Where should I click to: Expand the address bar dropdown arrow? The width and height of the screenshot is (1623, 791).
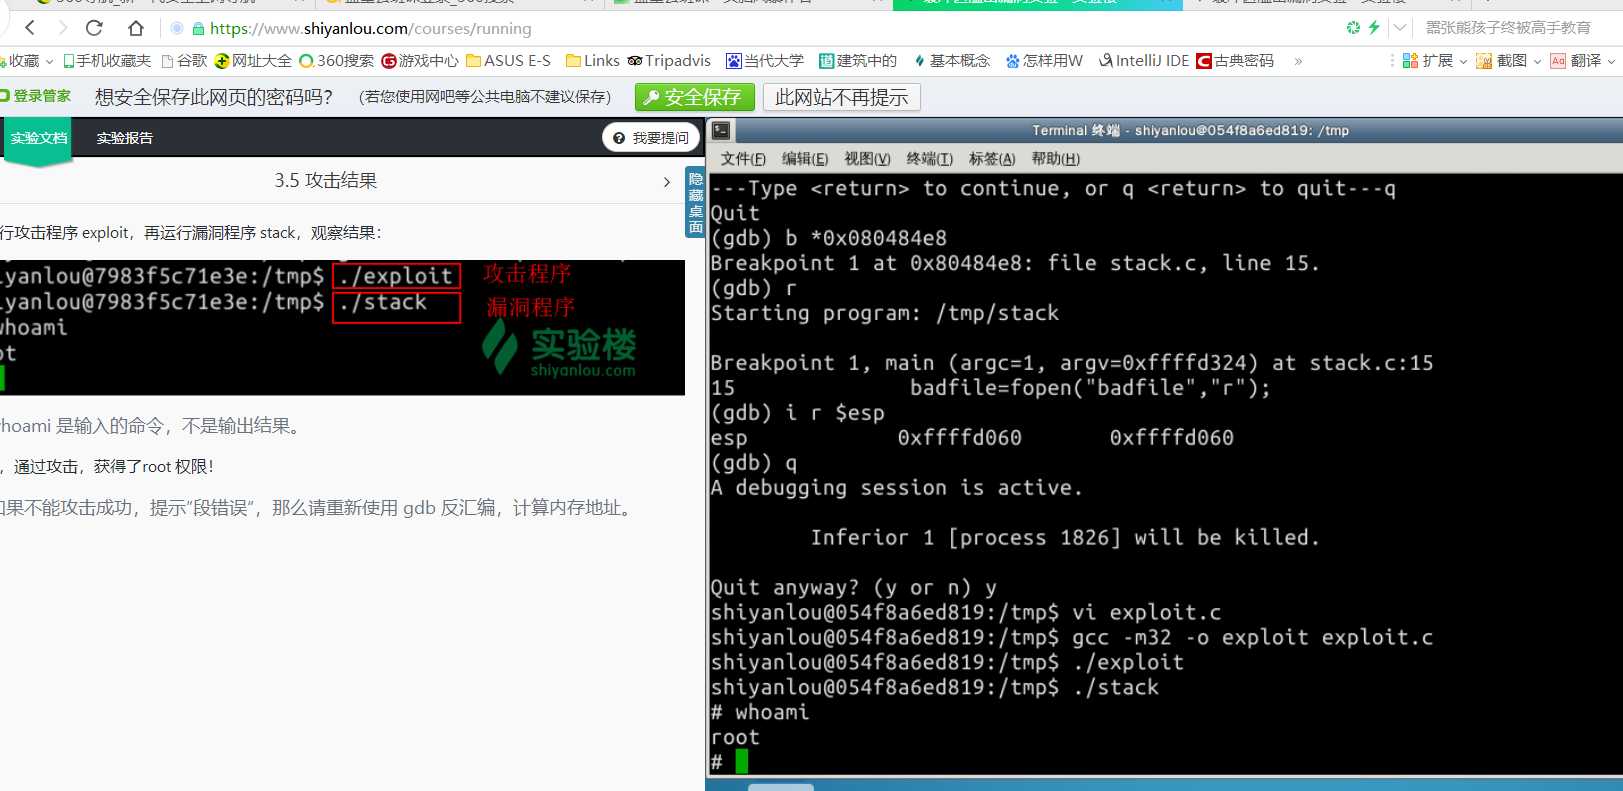pos(1400,28)
